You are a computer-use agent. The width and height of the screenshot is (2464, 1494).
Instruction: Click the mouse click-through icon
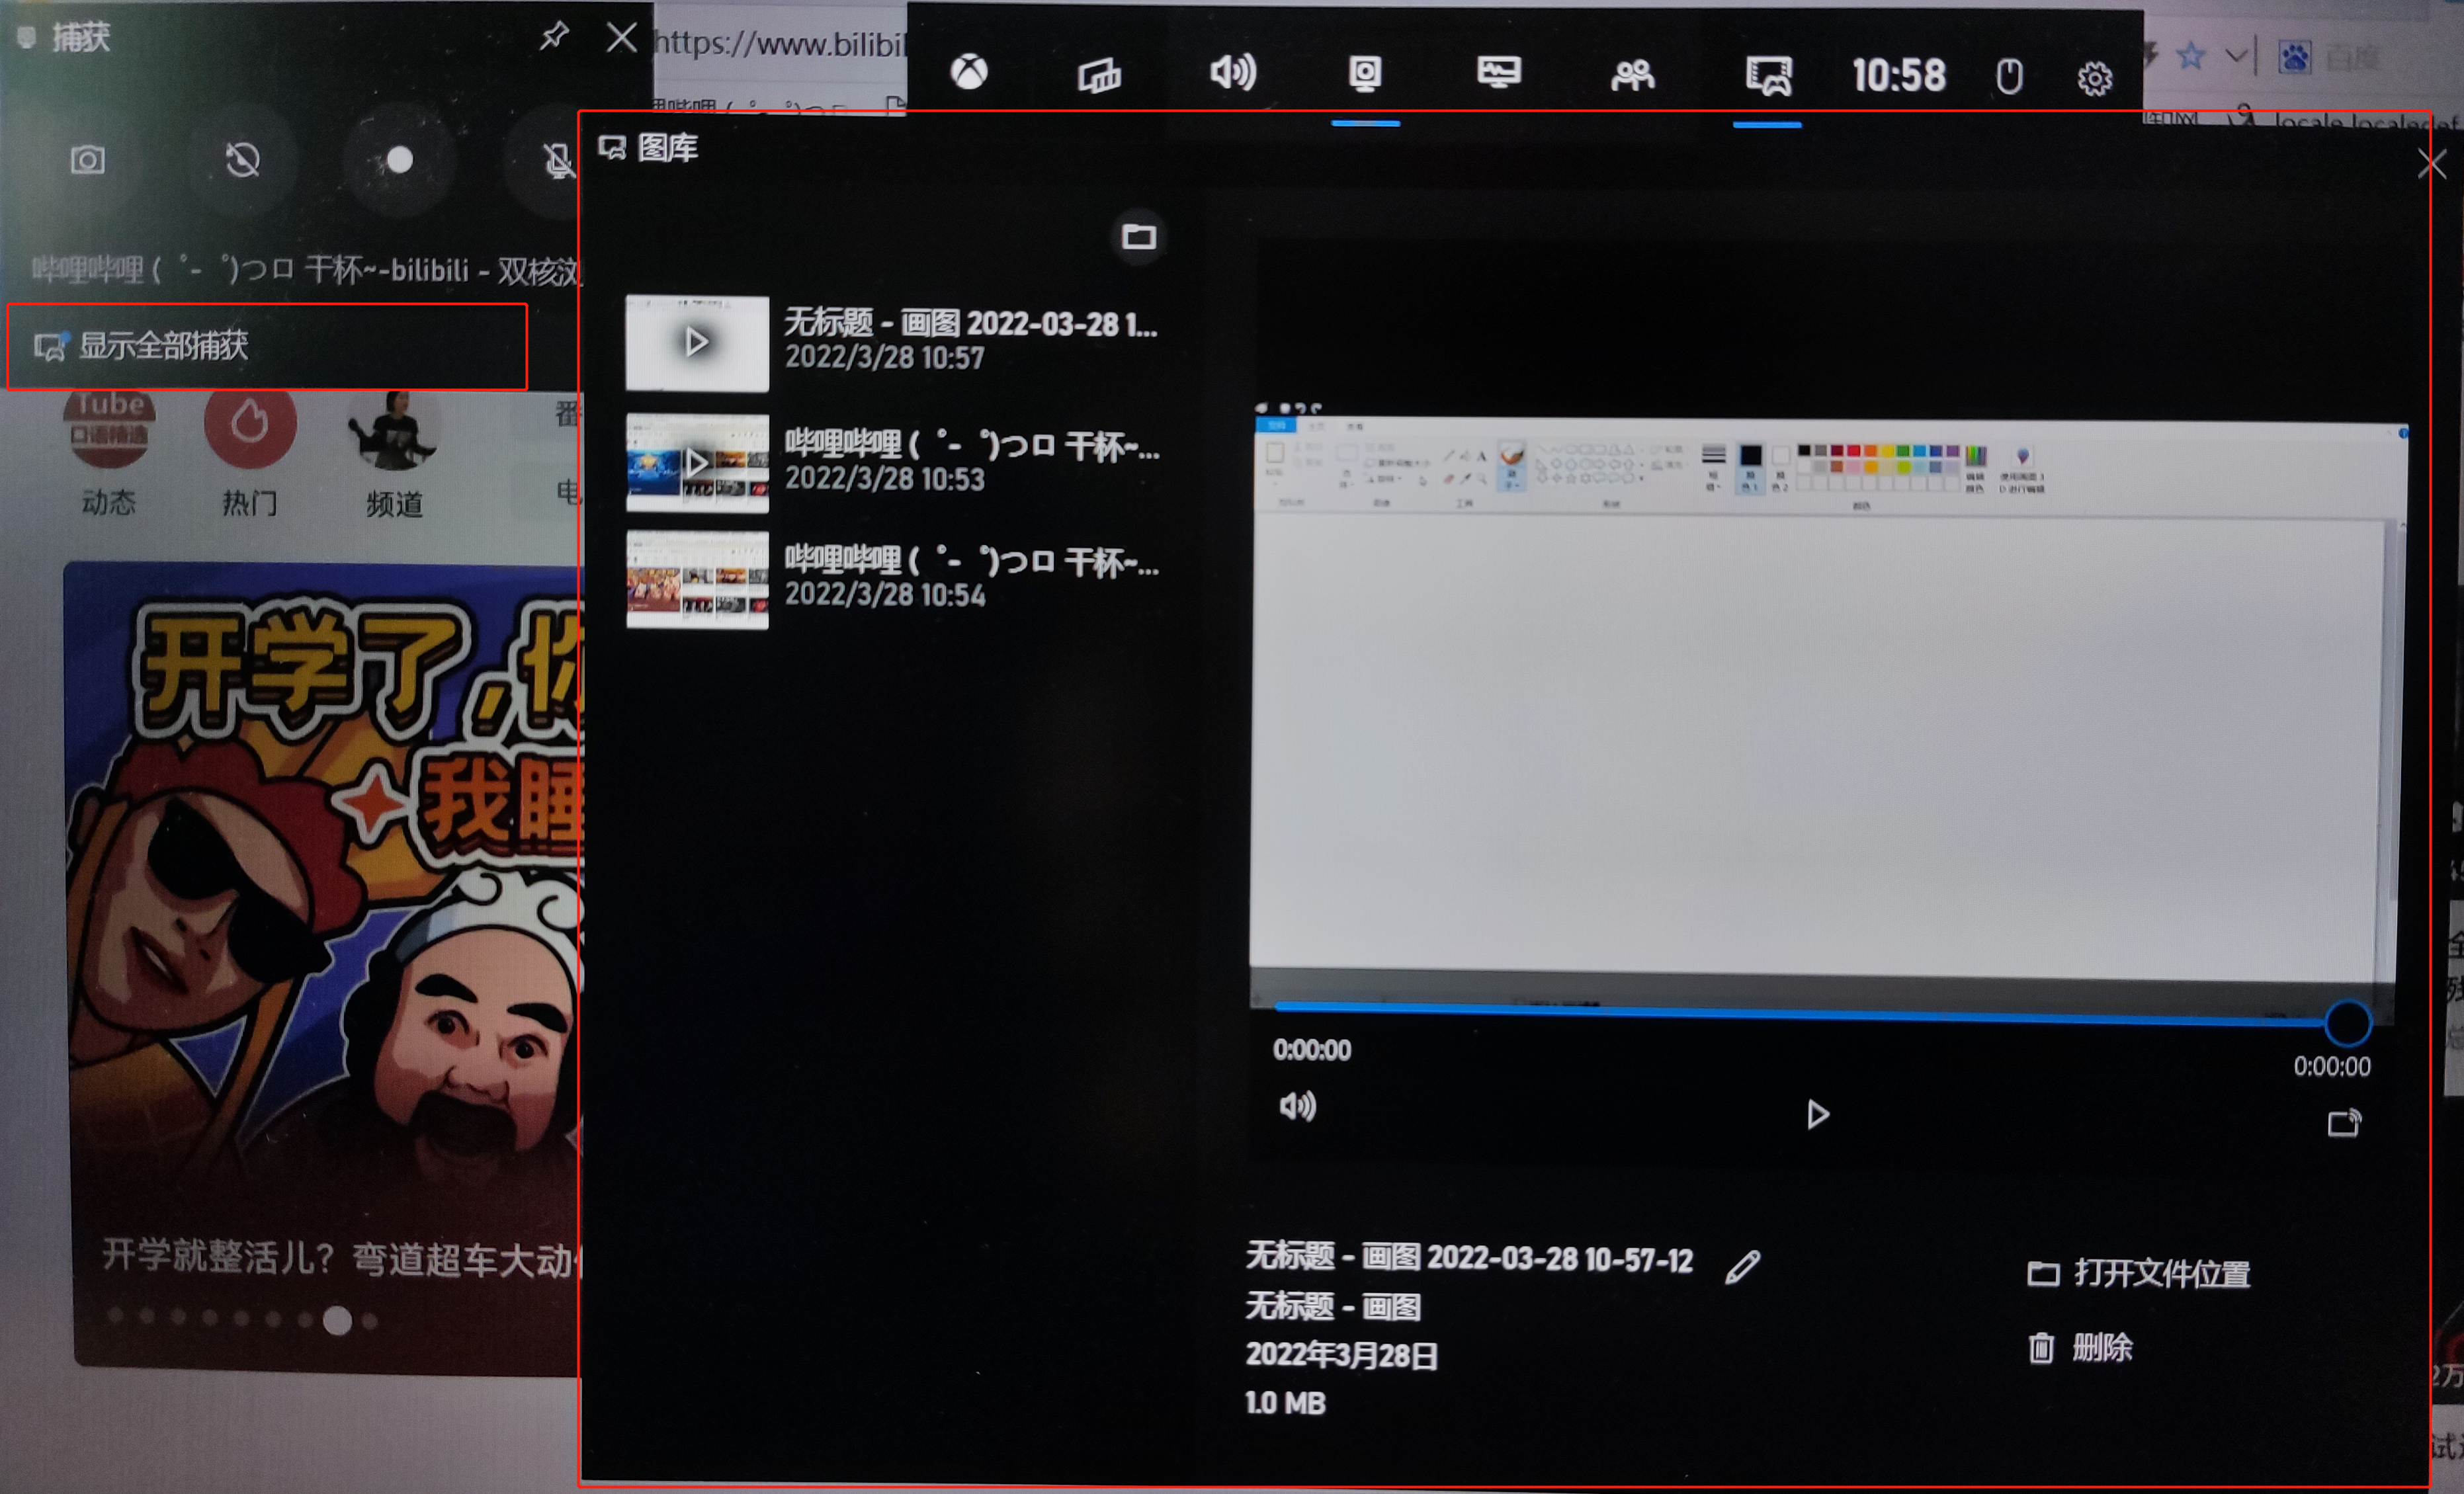tap(2009, 76)
